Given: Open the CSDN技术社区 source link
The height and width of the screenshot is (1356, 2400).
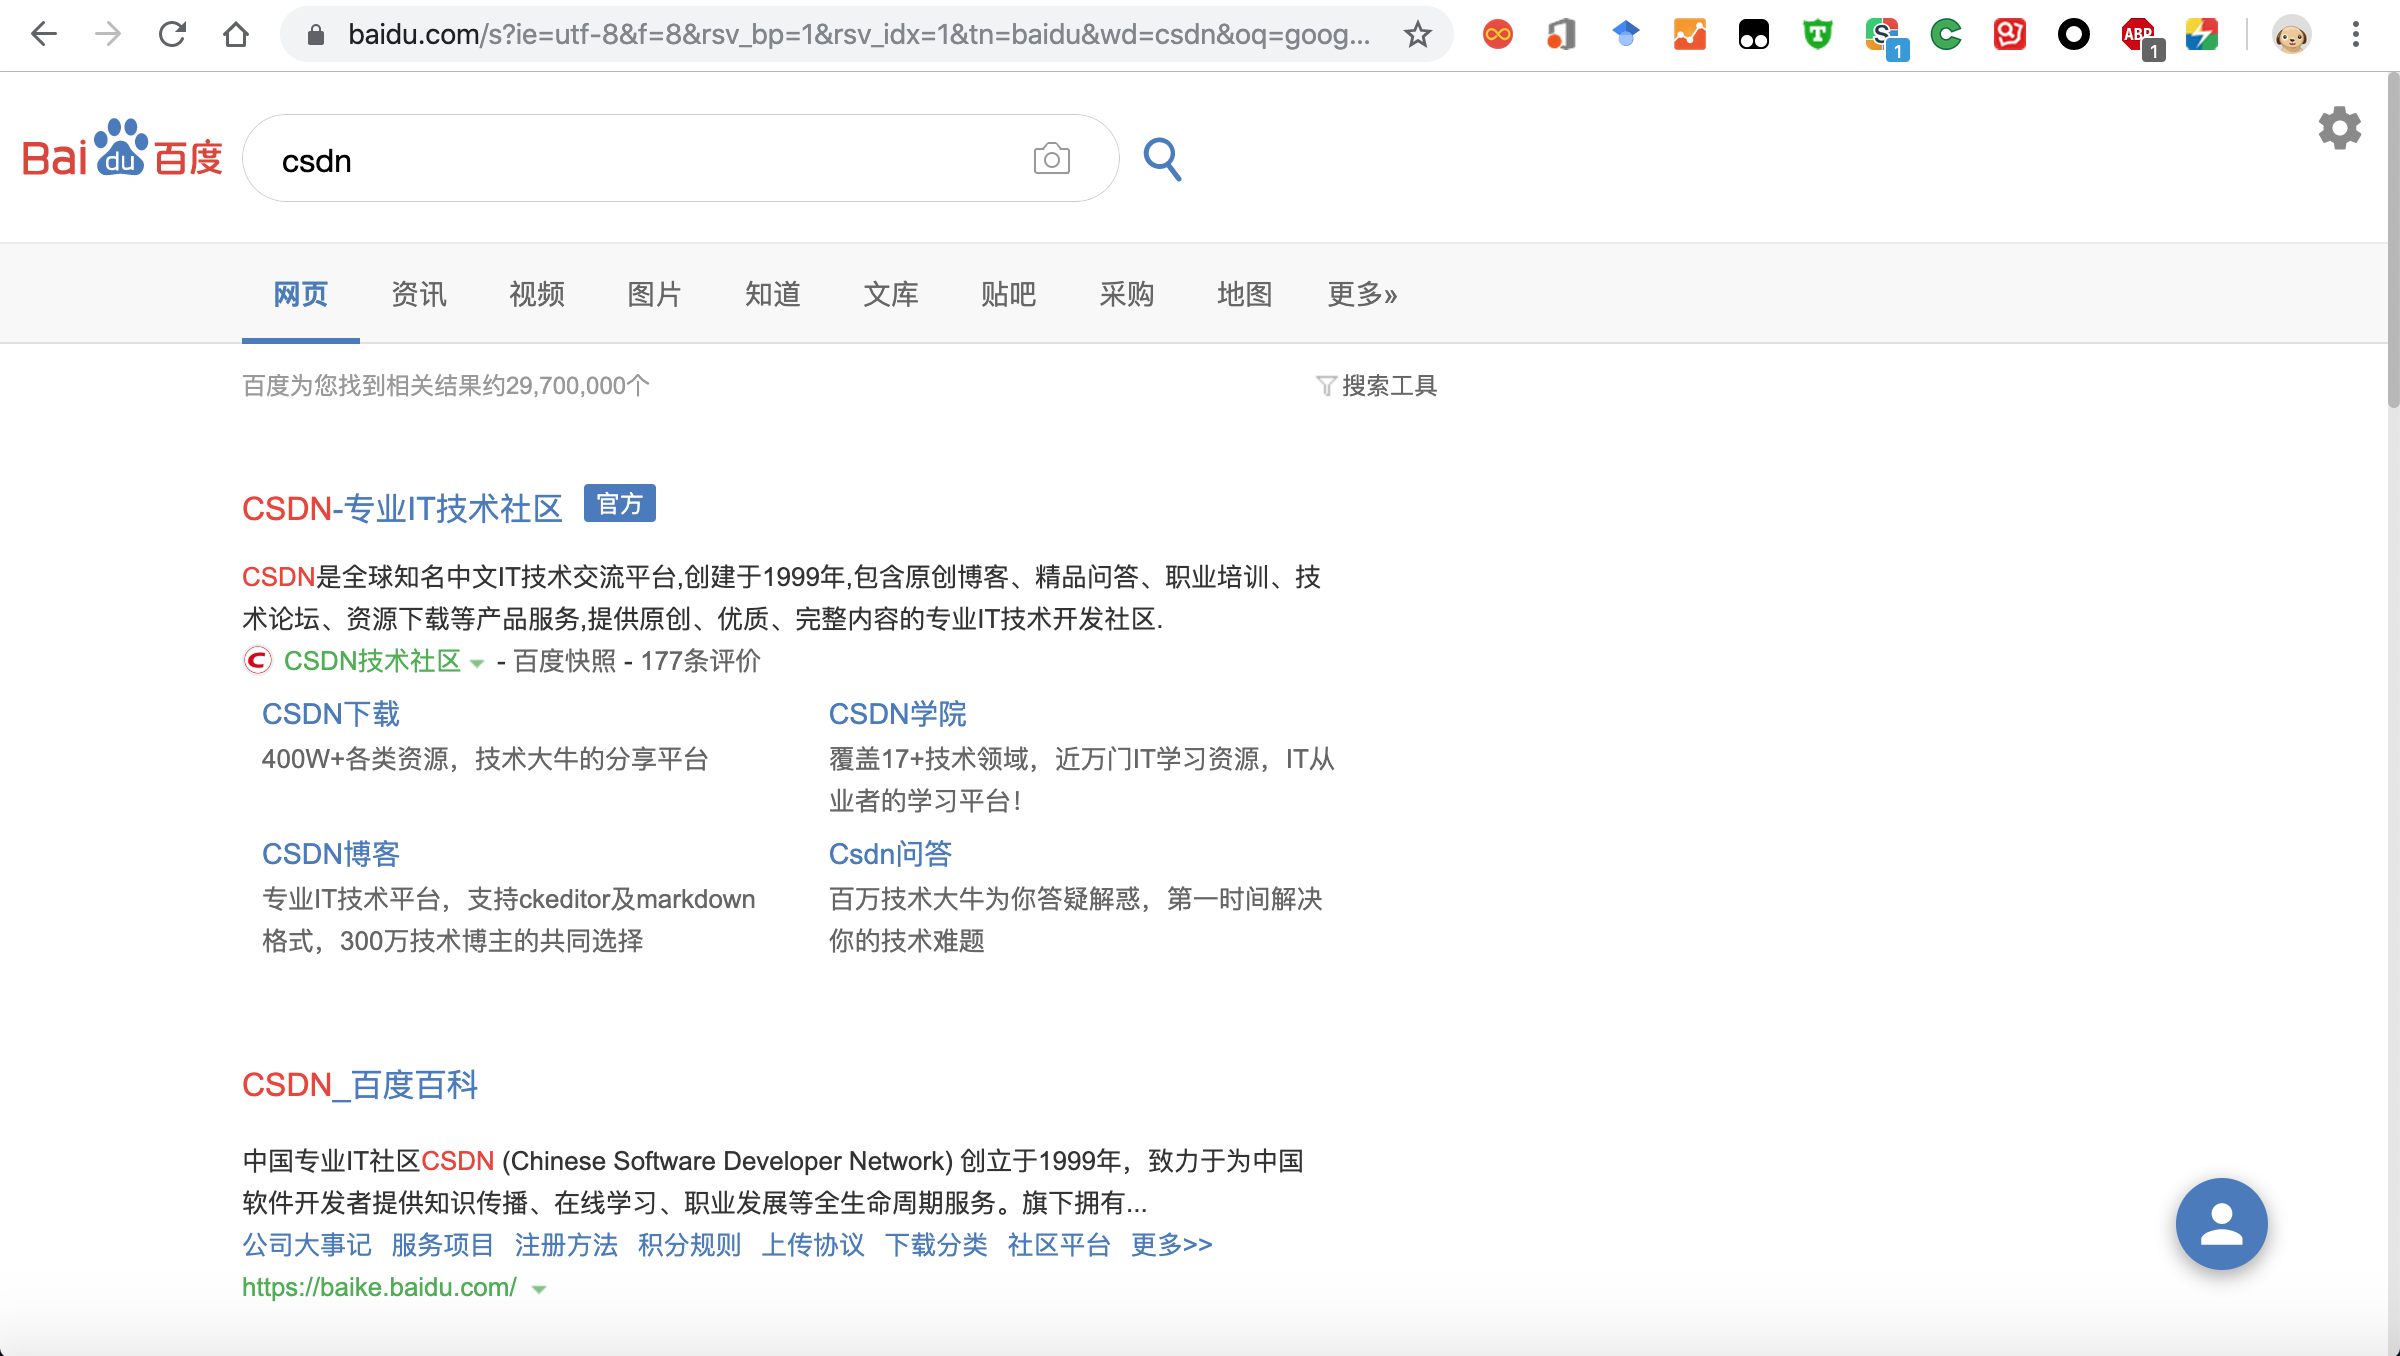Looking at the screenshot, I should tap(372, 661).
